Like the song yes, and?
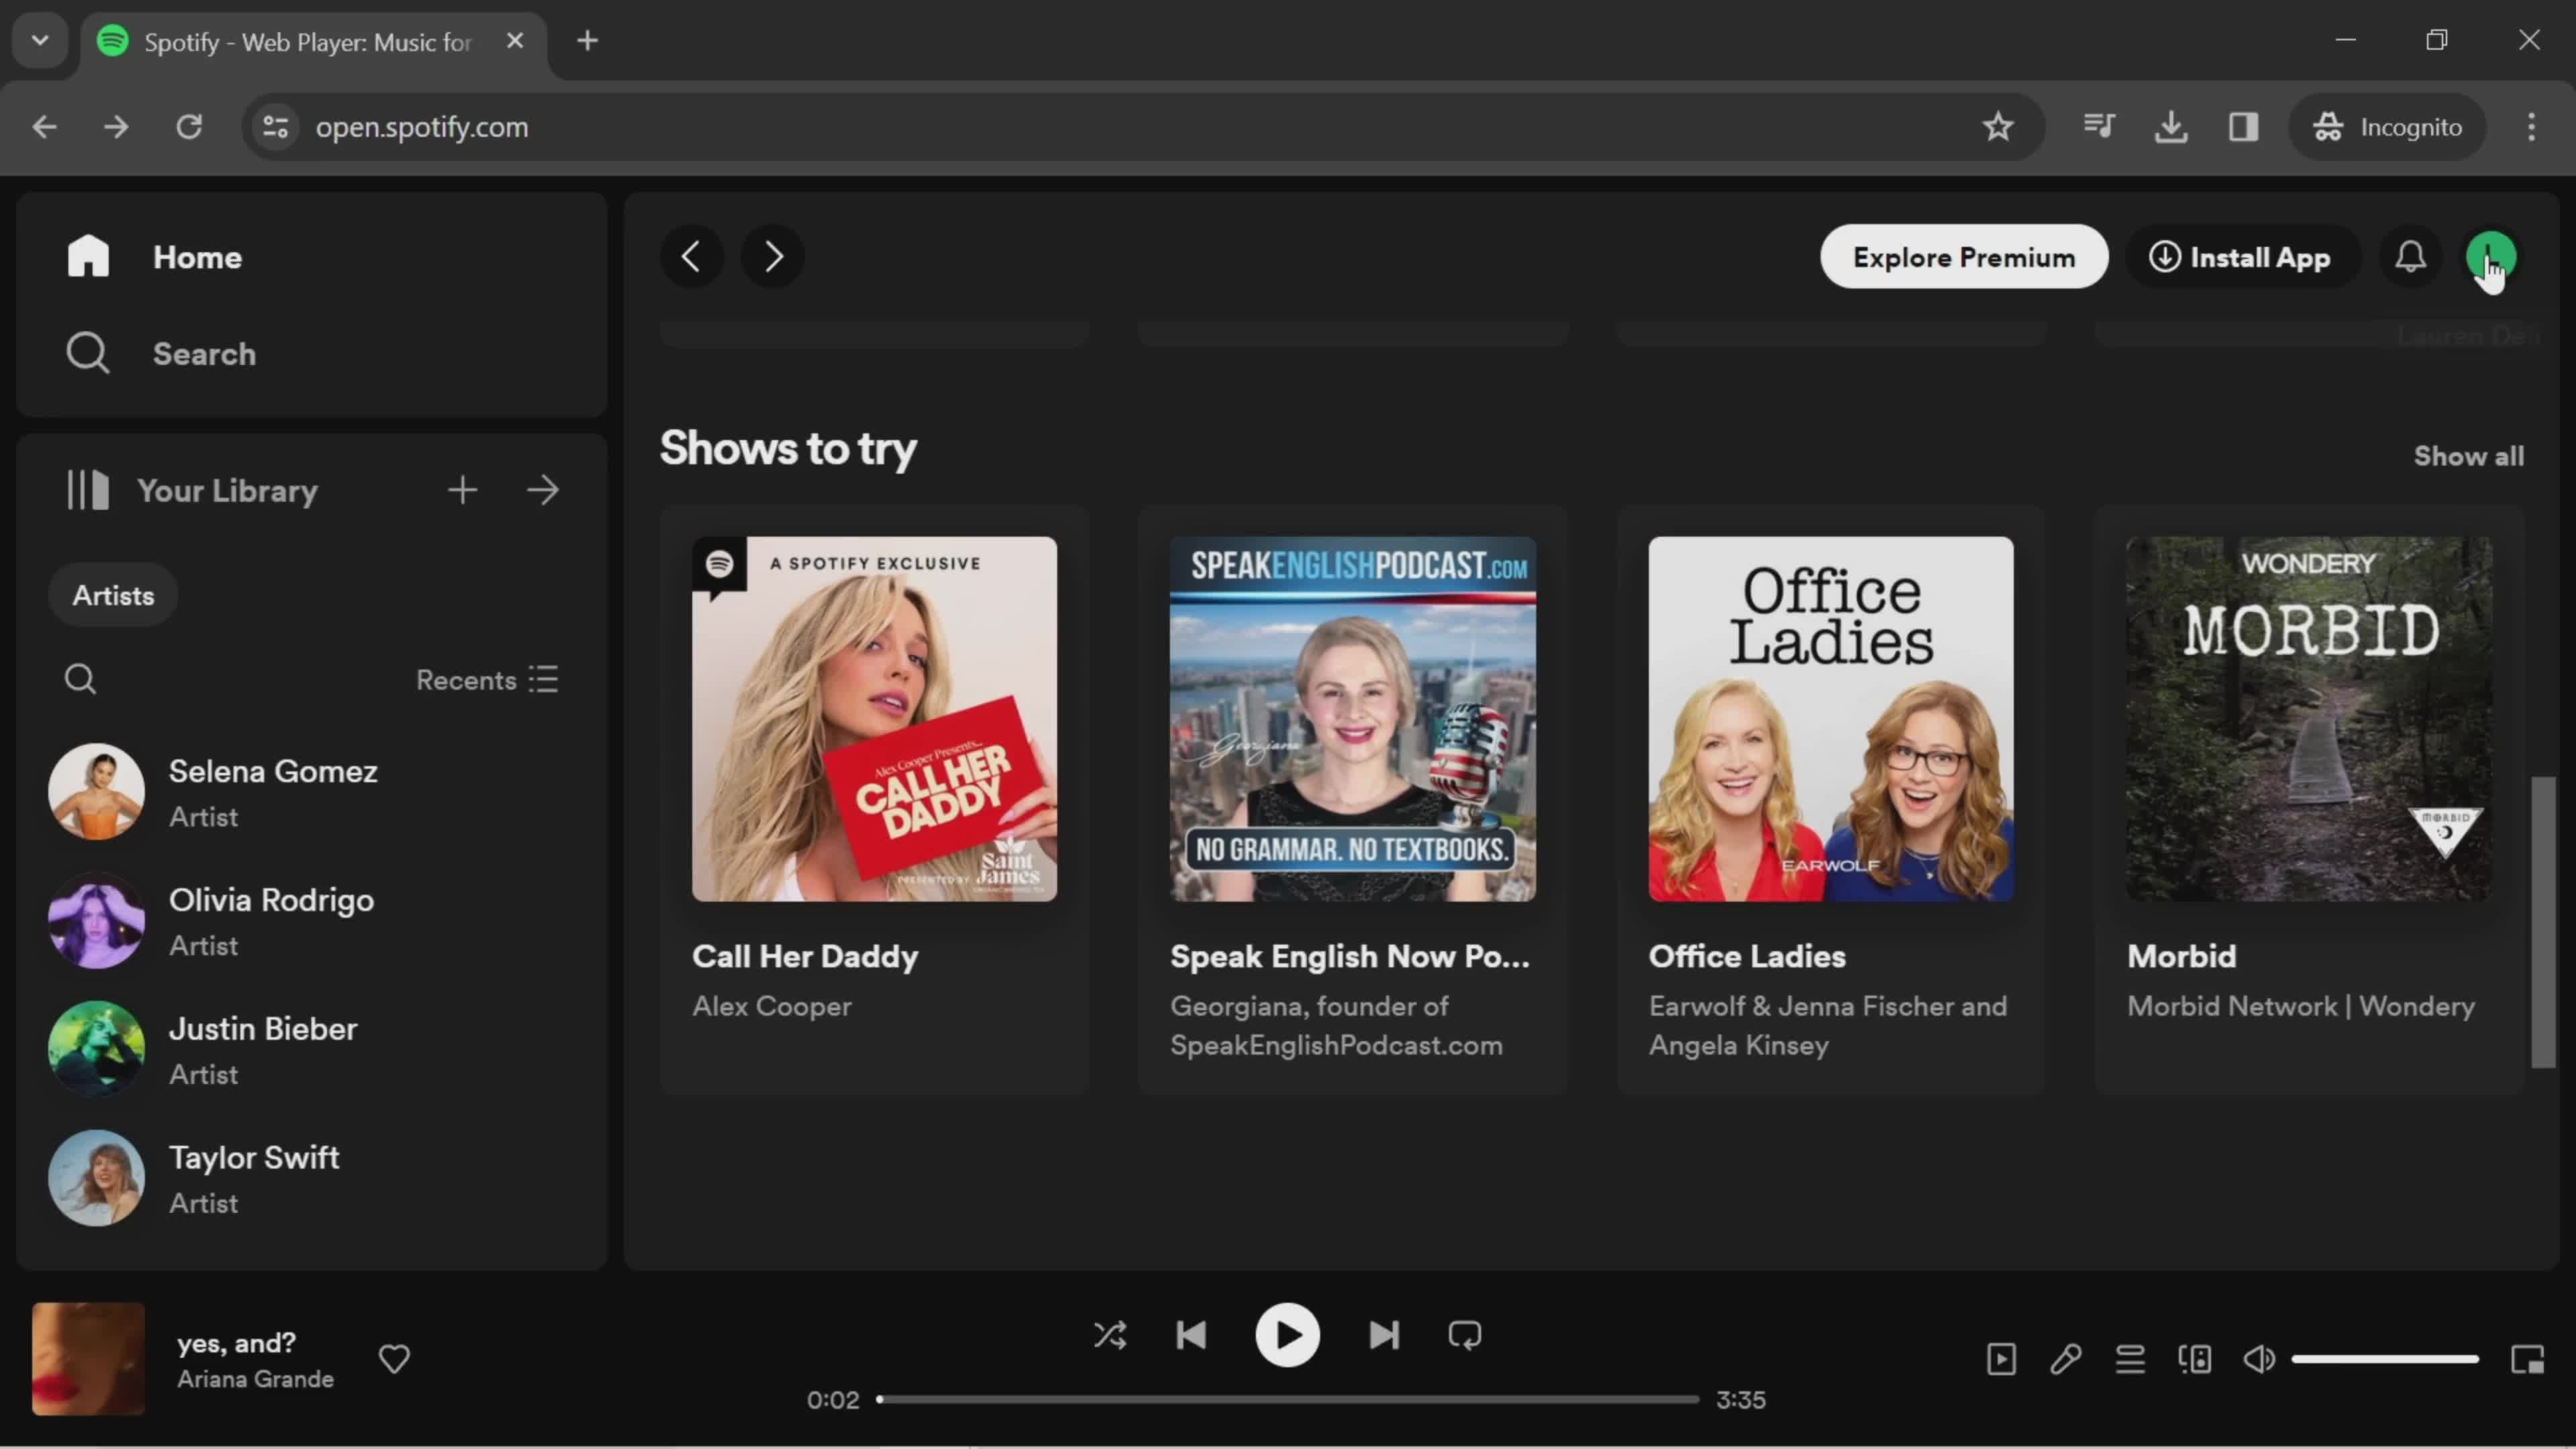 394,1359
